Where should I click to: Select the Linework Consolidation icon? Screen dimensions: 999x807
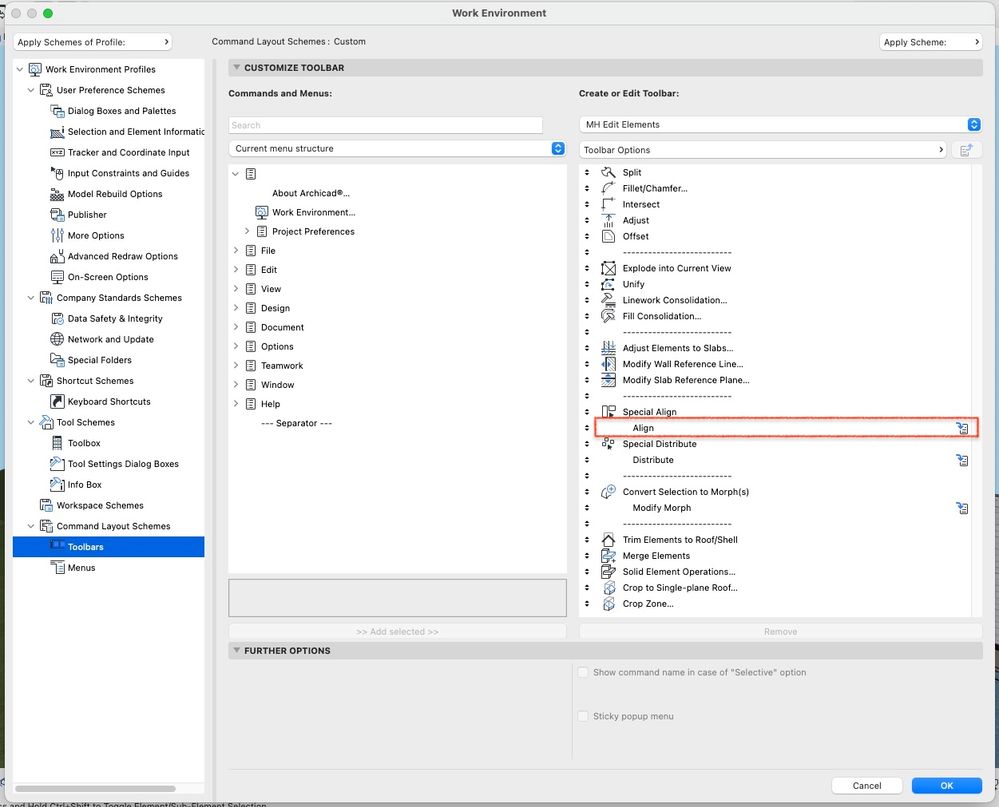[608, 300]
